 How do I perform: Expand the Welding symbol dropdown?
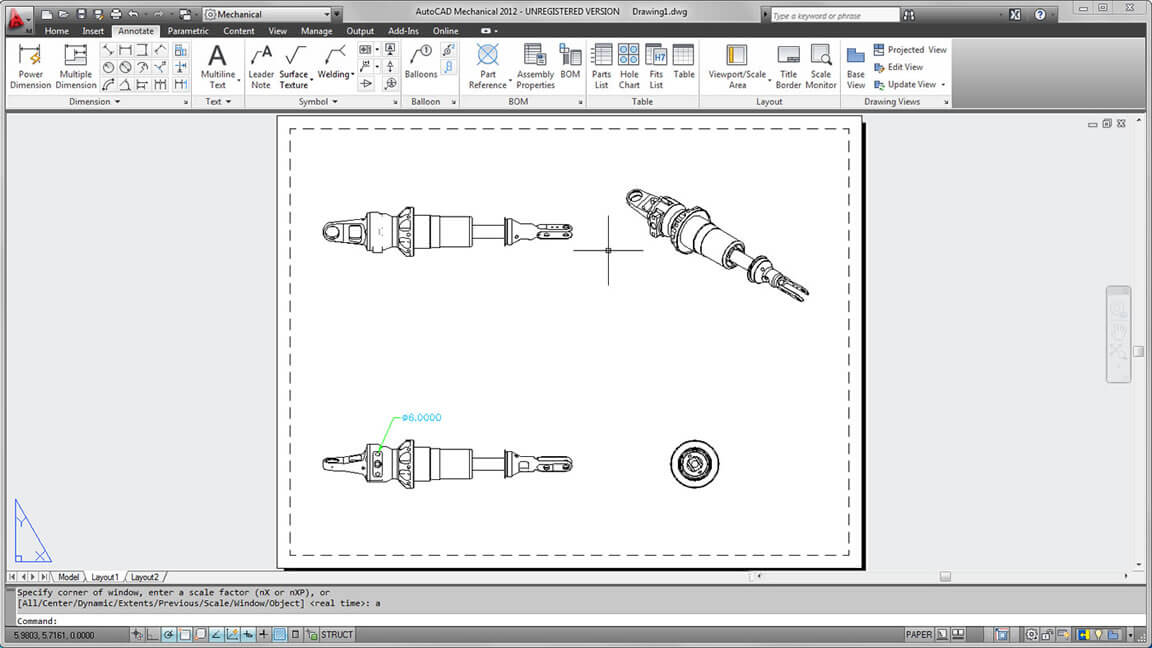point(353,75)
